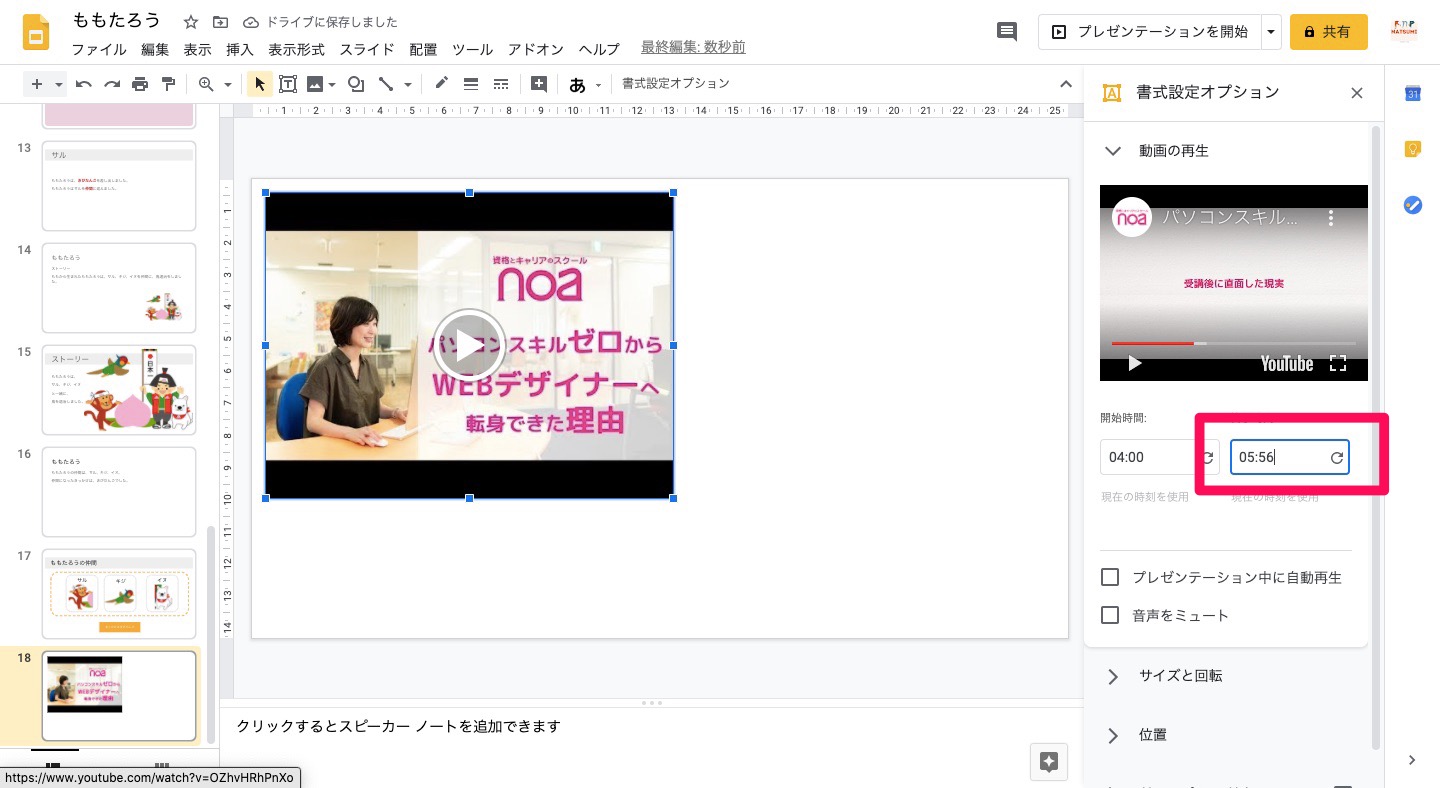Open the ヘルプ menu
This screenshot has width=1440, height=788.
[x=599, y=49]
